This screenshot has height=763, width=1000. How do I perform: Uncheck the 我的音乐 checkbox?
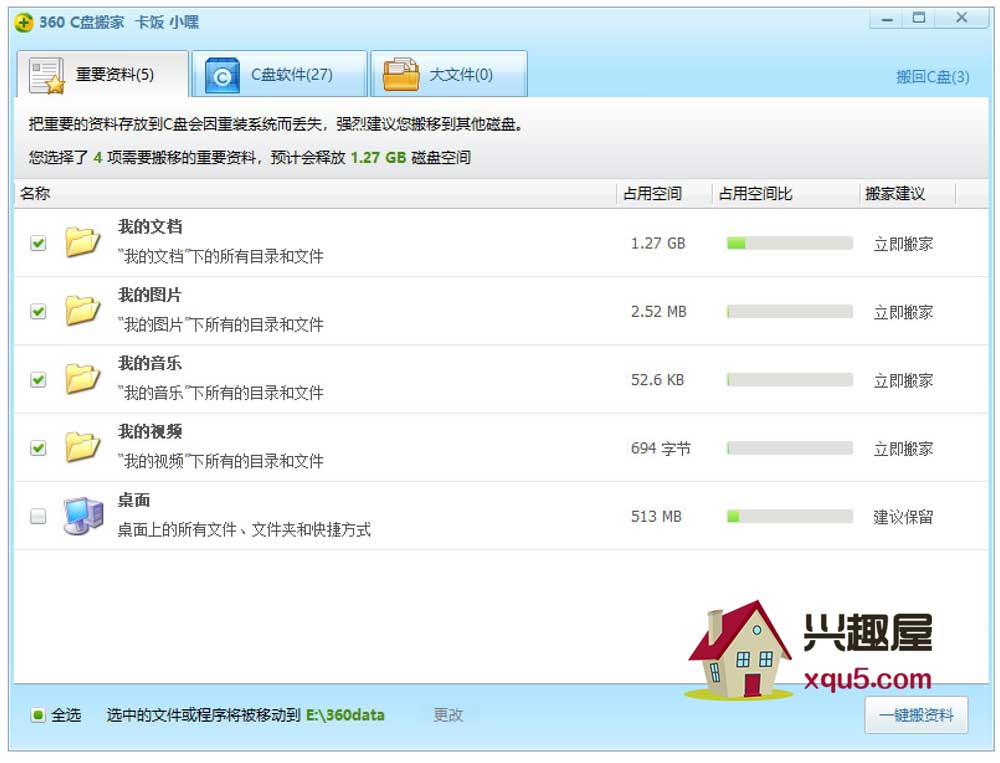pos(38,380)
